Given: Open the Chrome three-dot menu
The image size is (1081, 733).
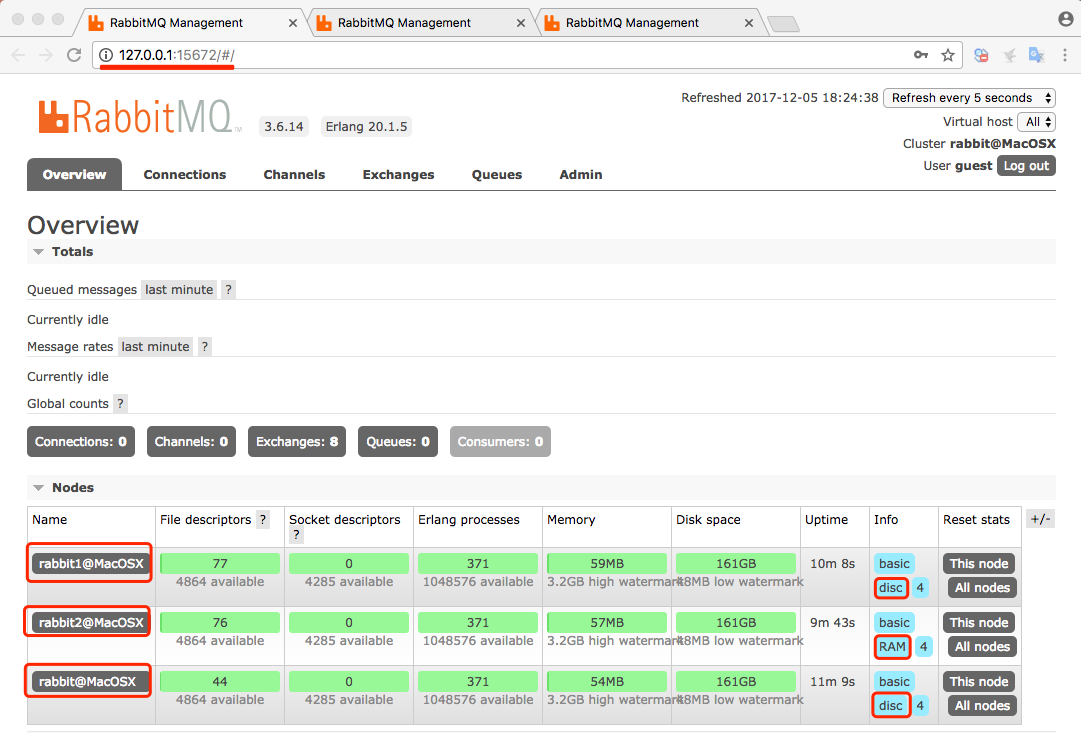Looking at the screenshot, I should click(1064, 55).
